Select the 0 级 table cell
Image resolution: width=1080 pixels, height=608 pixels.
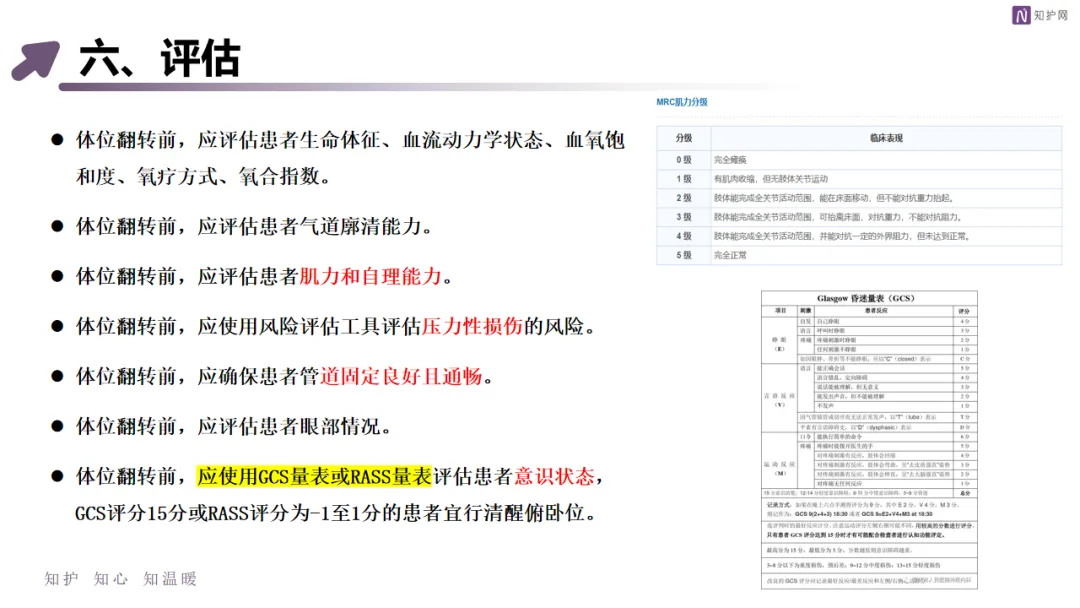tap(684, 160)
